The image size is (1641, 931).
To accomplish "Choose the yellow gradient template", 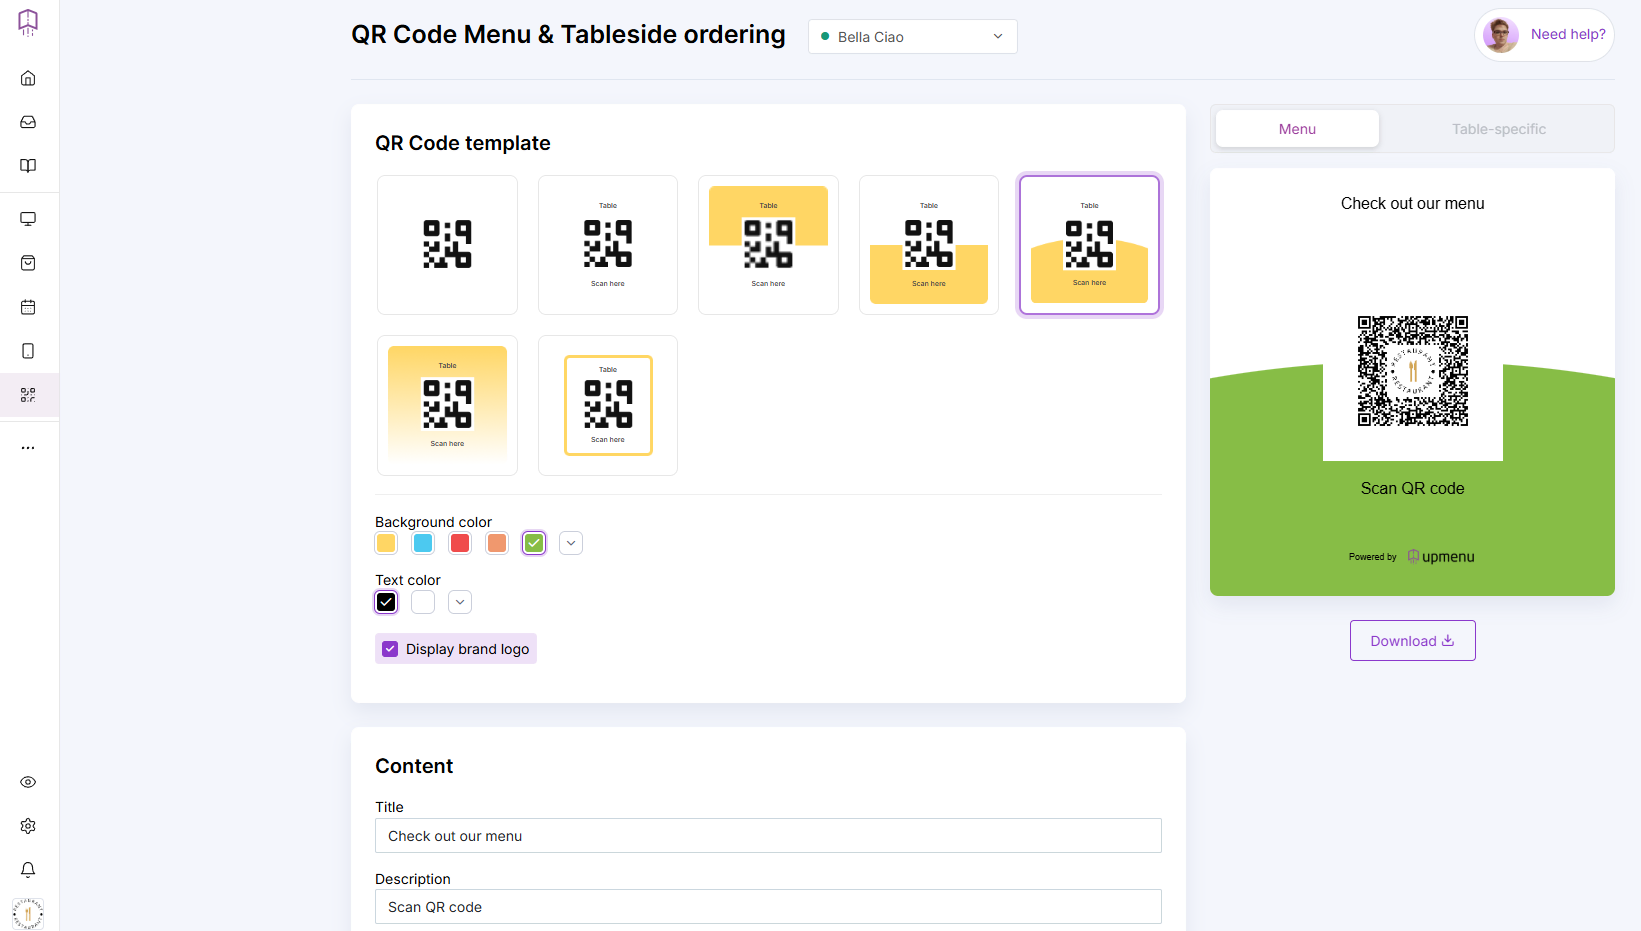I will 447,405.
